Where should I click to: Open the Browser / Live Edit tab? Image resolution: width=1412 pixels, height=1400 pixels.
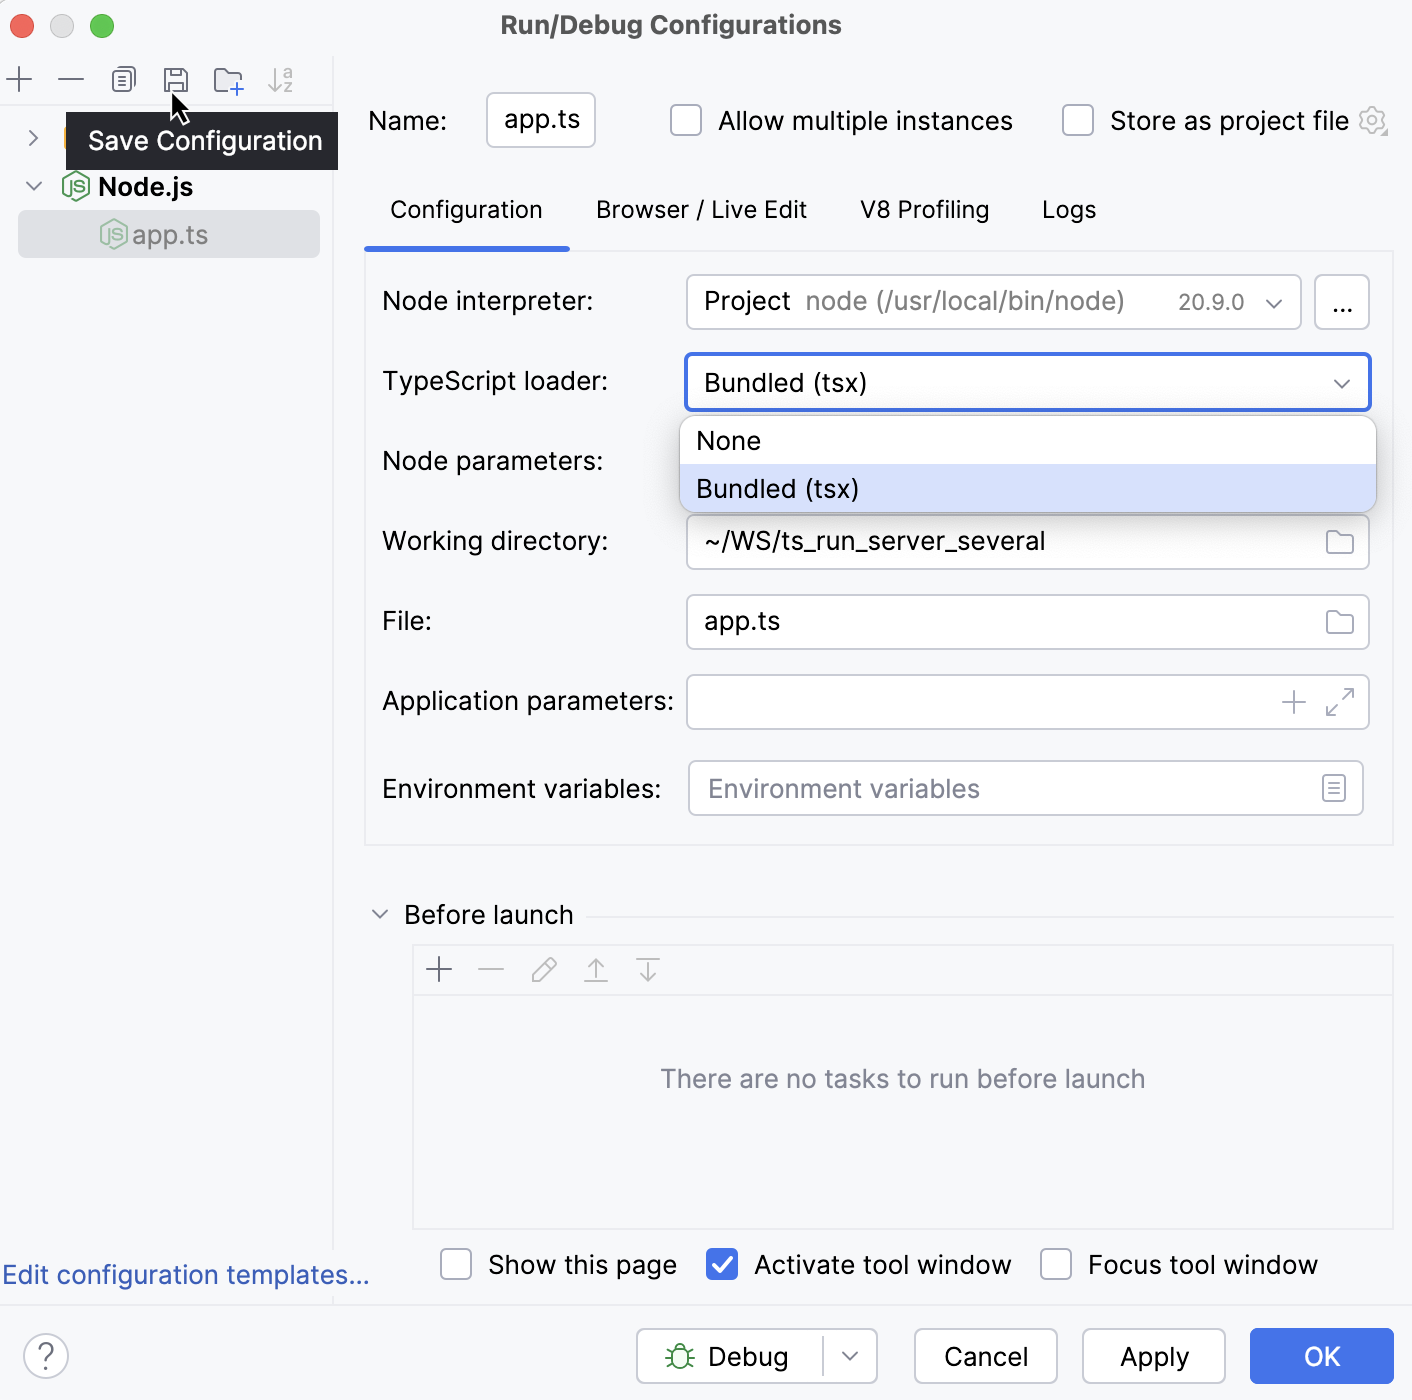point(701,209)
